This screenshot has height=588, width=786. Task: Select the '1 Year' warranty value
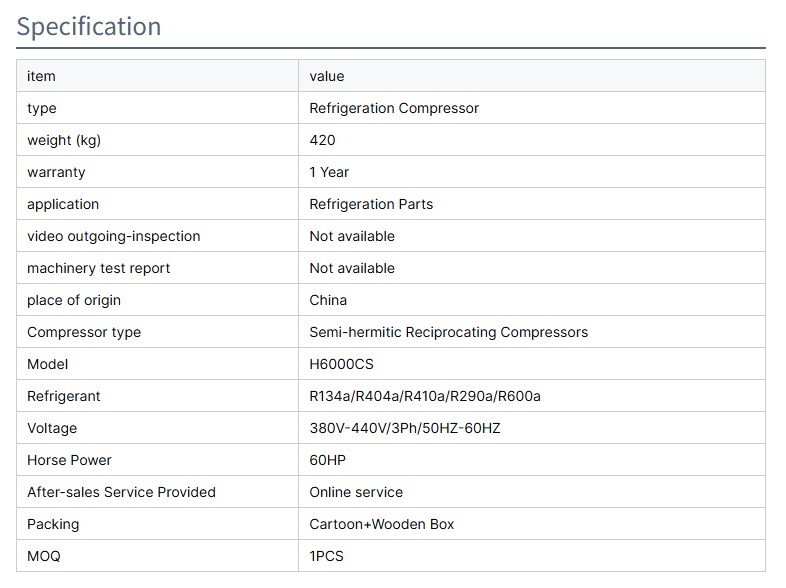[x=329, y=172]
